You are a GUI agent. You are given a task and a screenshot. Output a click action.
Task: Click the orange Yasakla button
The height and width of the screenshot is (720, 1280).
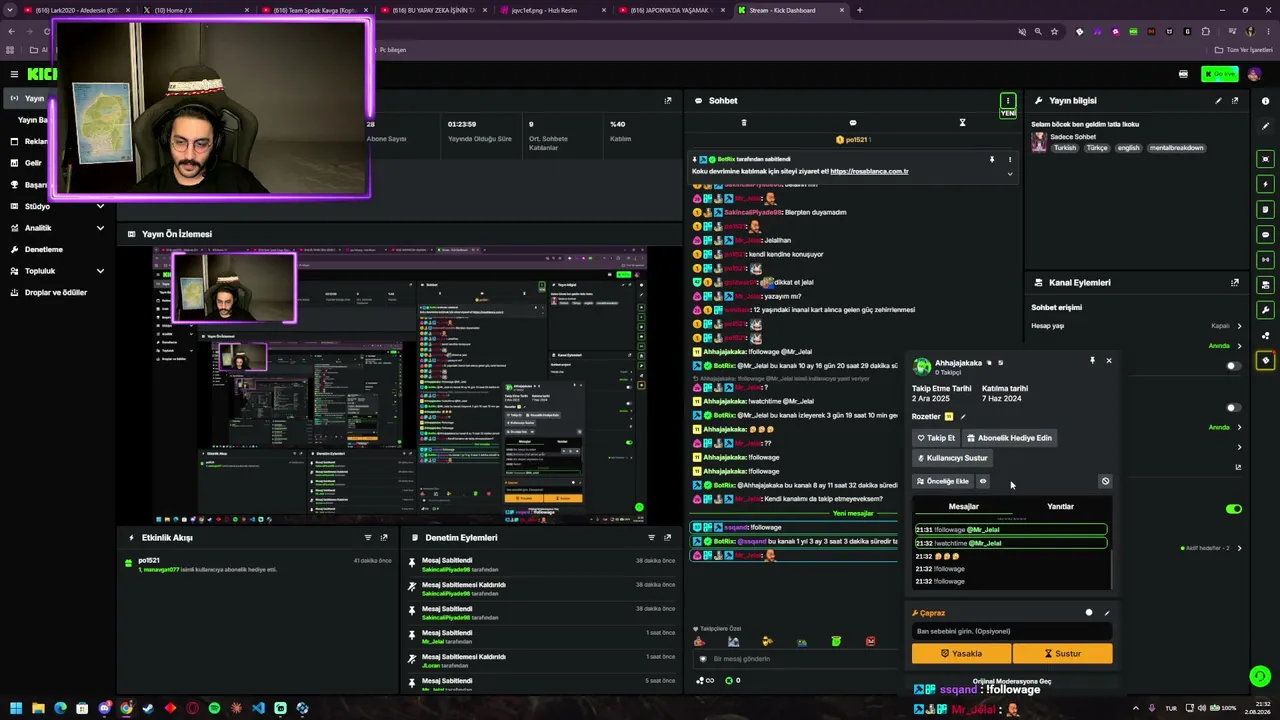(961, 654)
